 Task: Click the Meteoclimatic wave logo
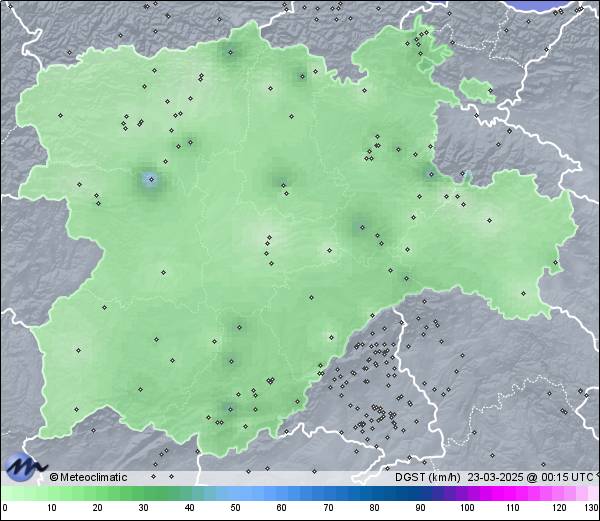pyautogui.click(x=25, y=467)
